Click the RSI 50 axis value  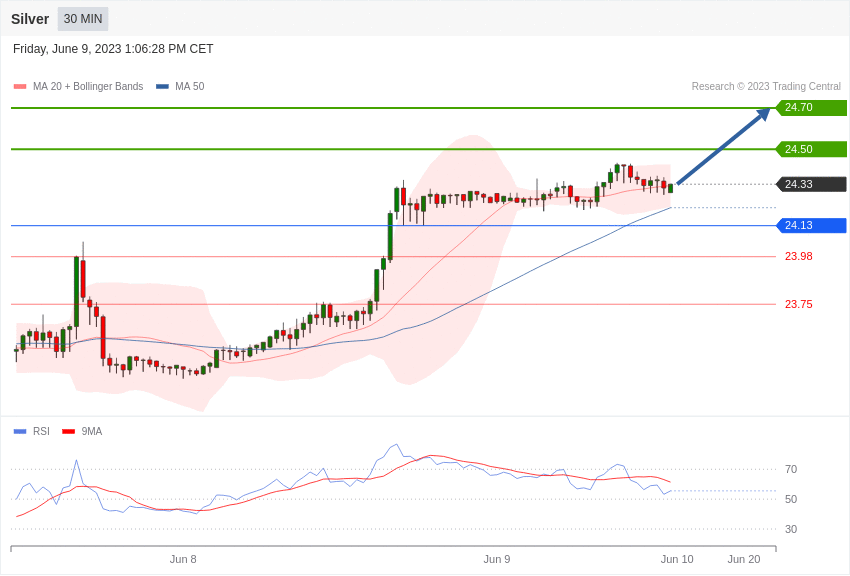click(x=791, y=499)
